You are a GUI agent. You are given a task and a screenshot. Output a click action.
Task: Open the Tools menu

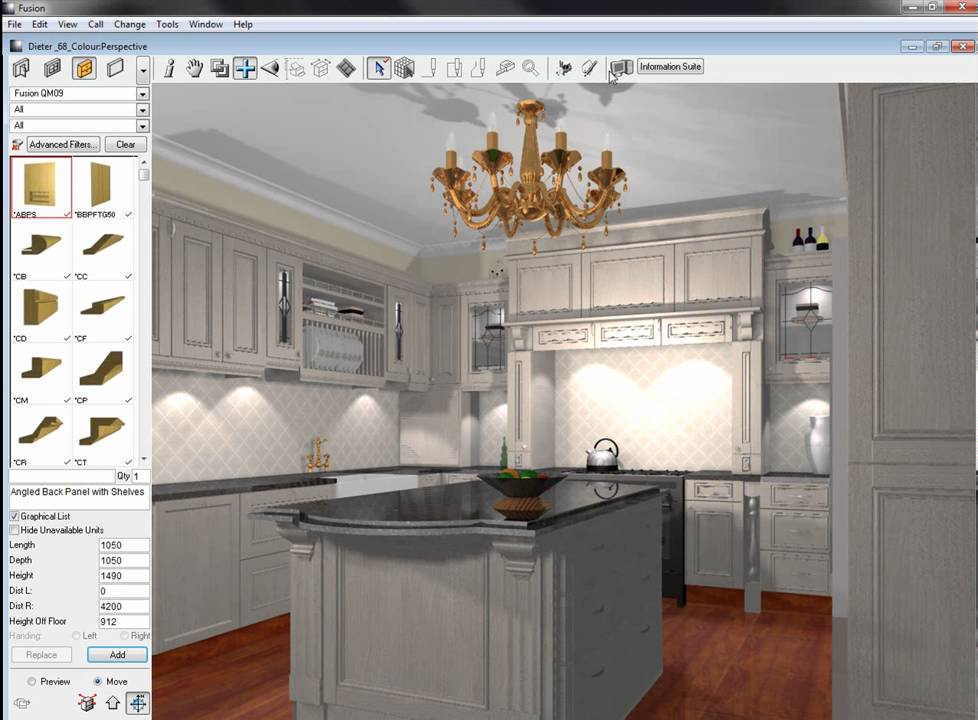(x=167, y=24)
